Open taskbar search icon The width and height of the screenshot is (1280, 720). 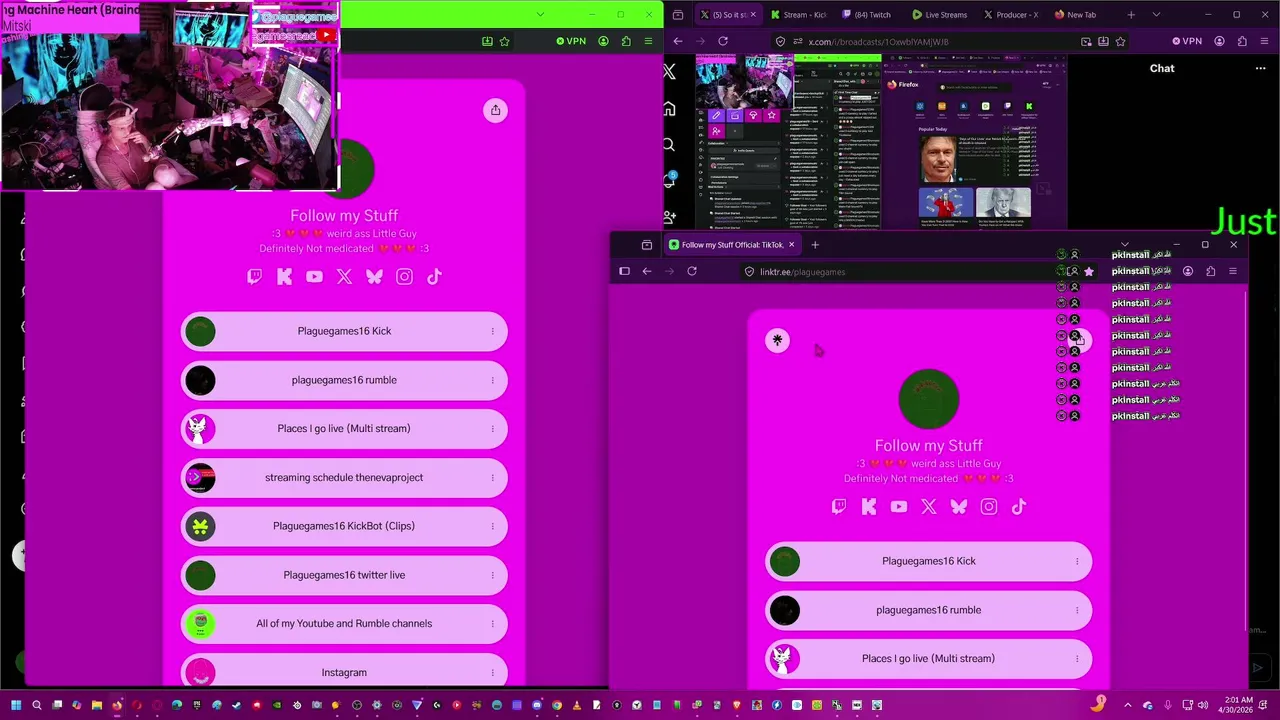(37, 705)
